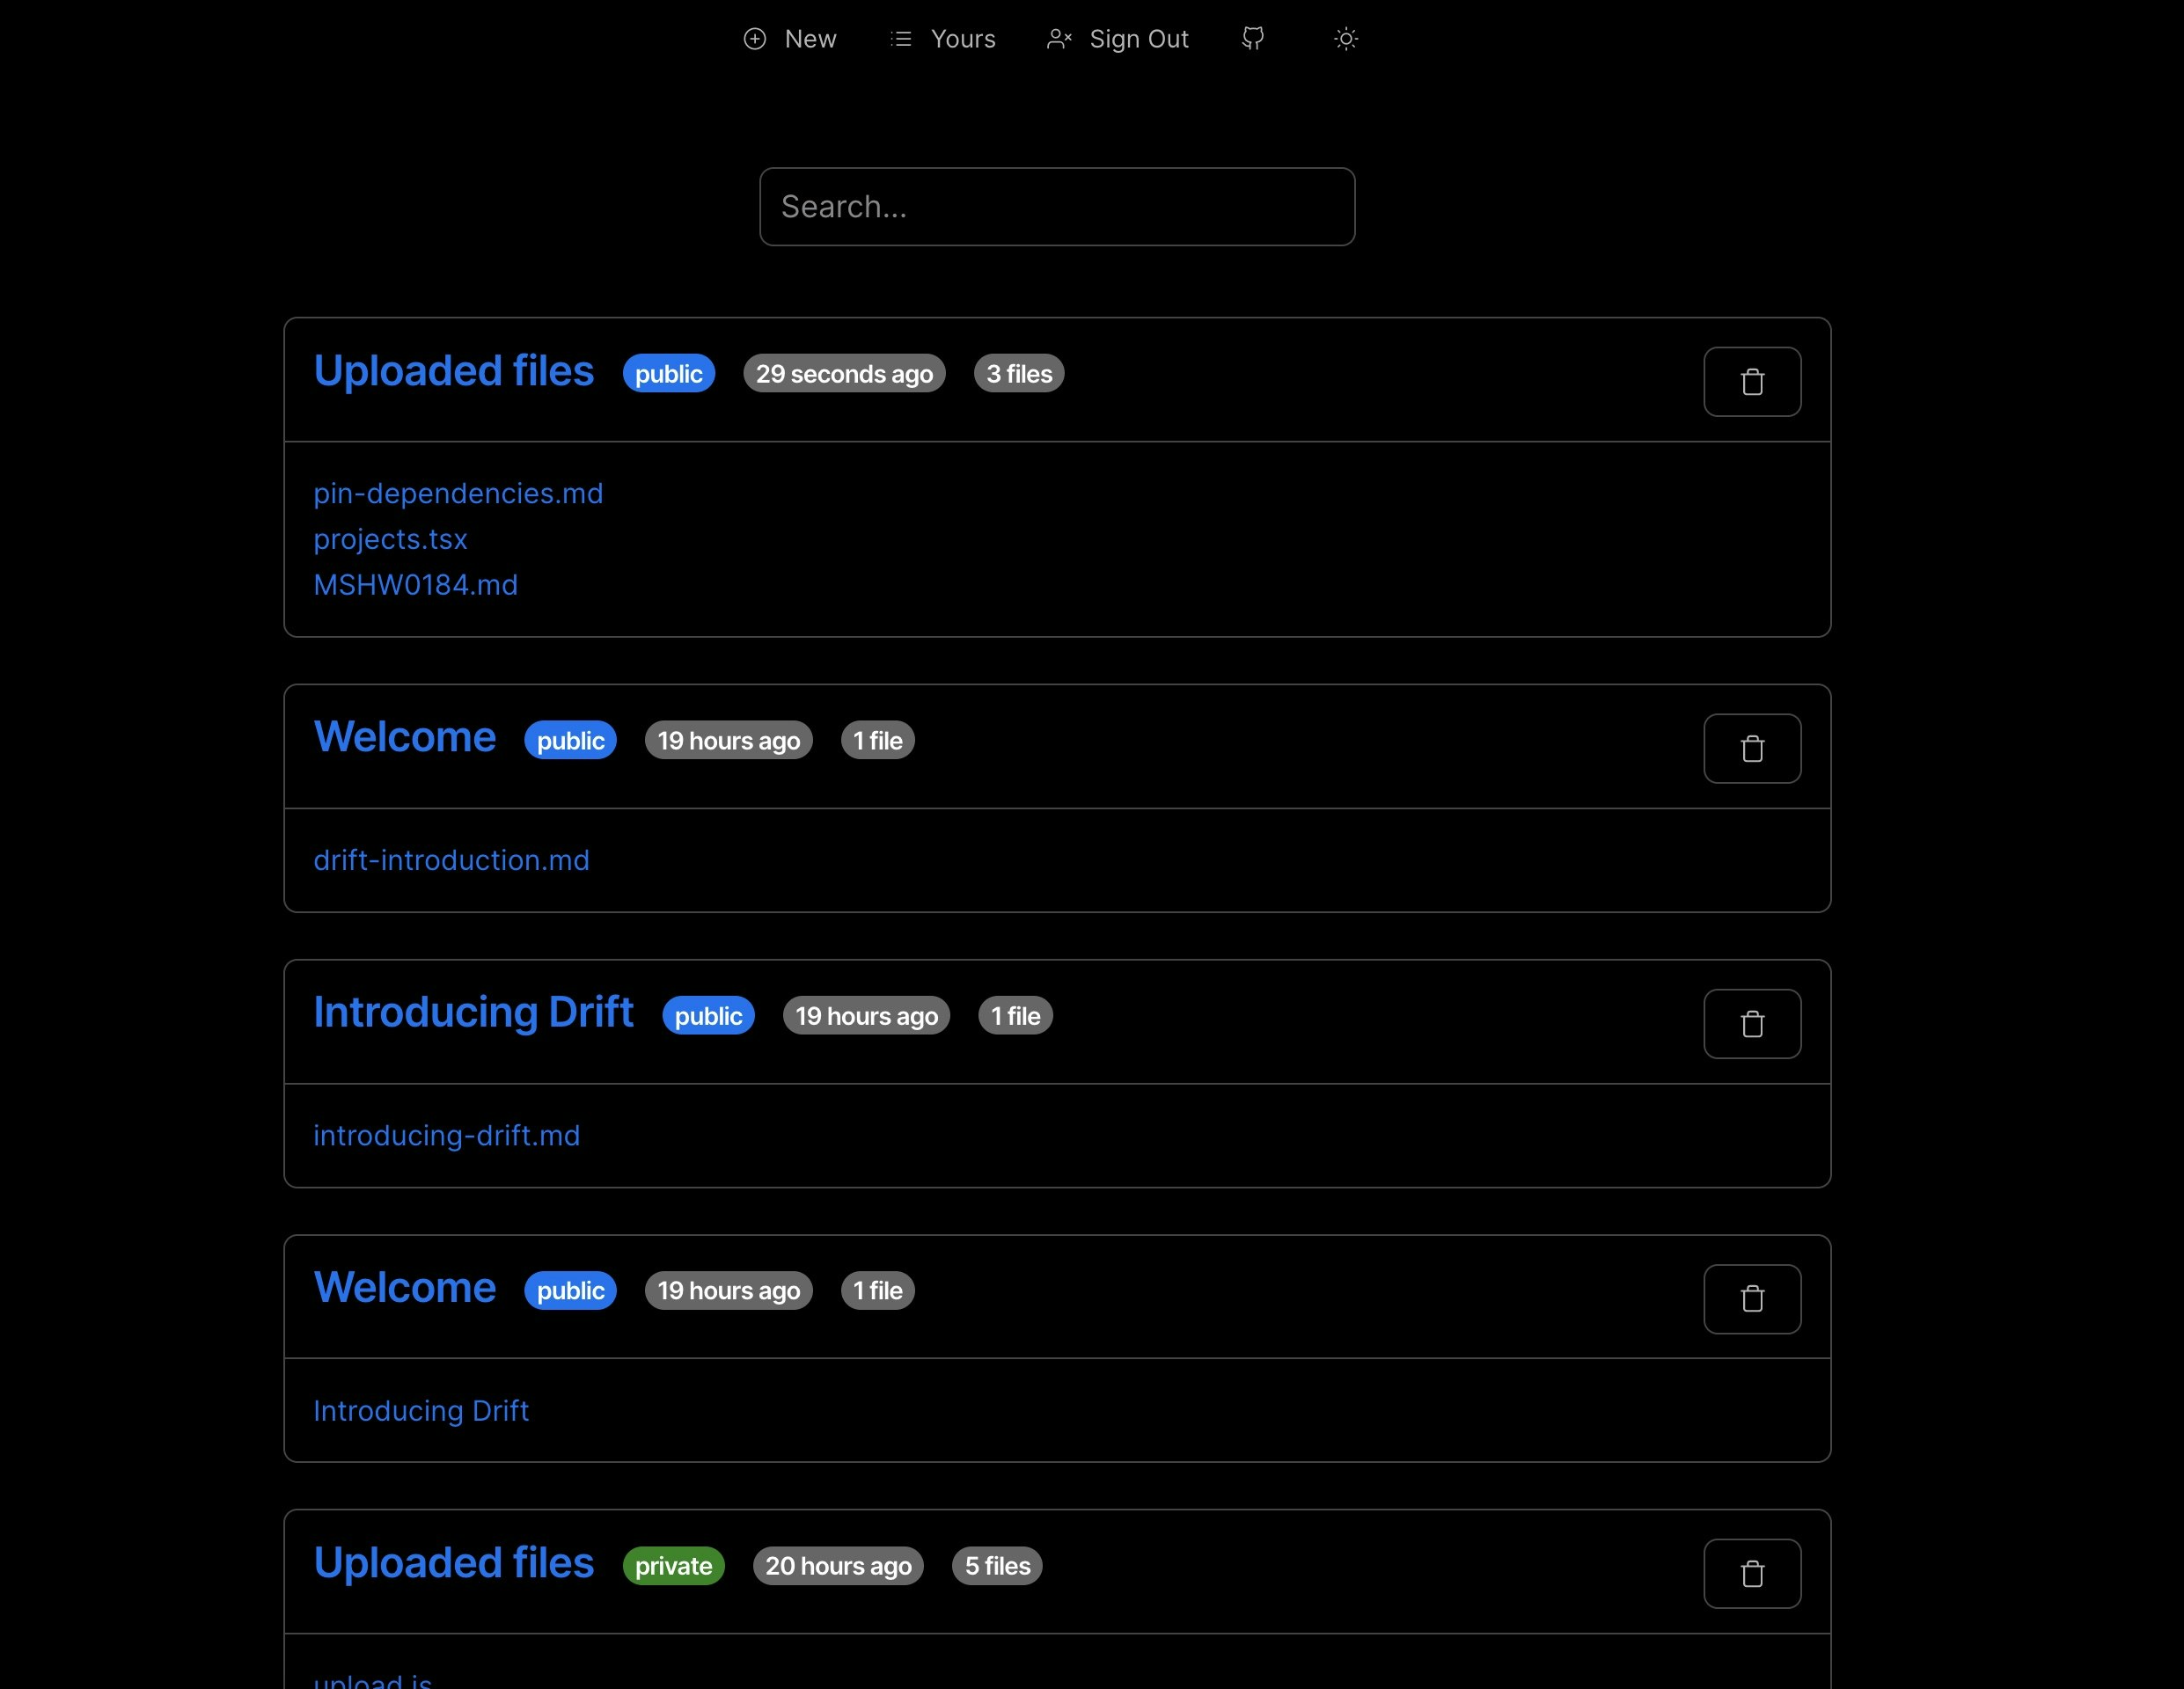2184x1689 pixels.
Task: Click the green private badge
Action: point(673,1565)
